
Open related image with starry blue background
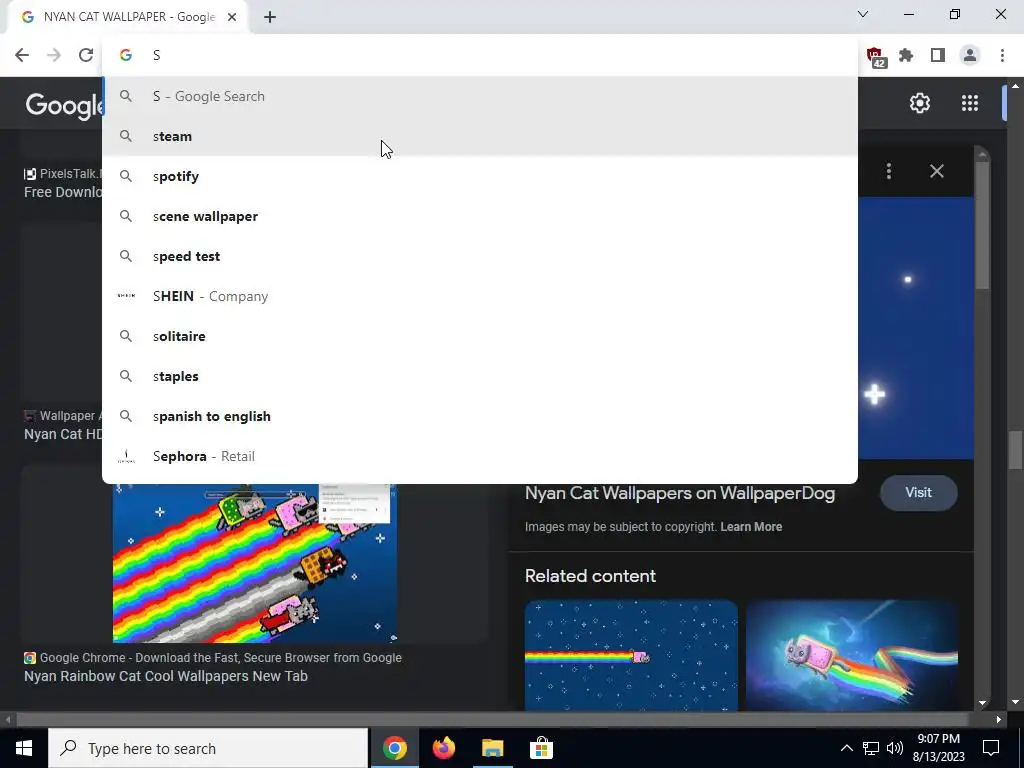pos(631,655)
